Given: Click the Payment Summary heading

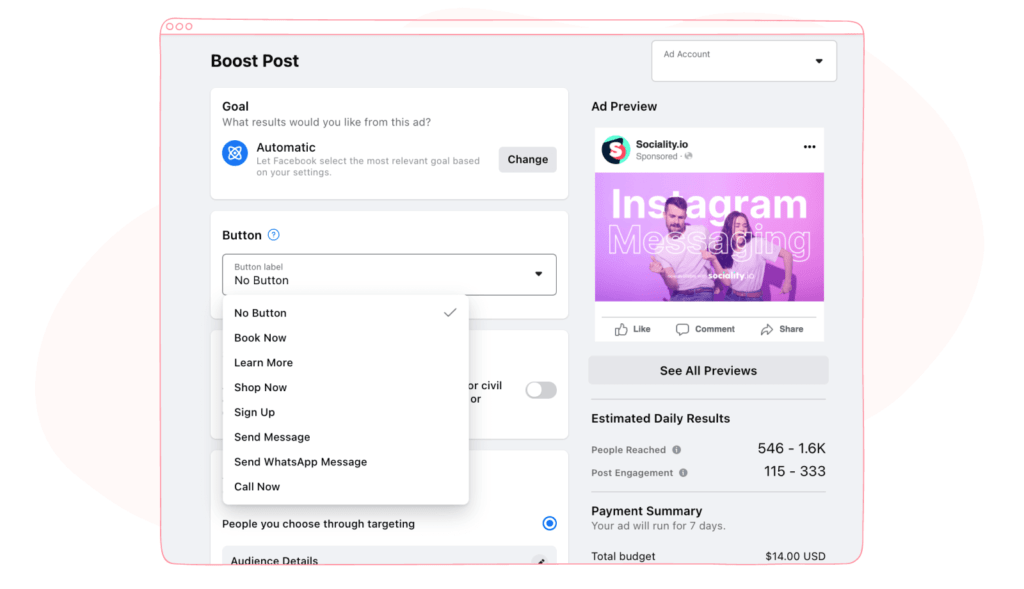Looking at the screenshot, I should [x=647, y=511].
